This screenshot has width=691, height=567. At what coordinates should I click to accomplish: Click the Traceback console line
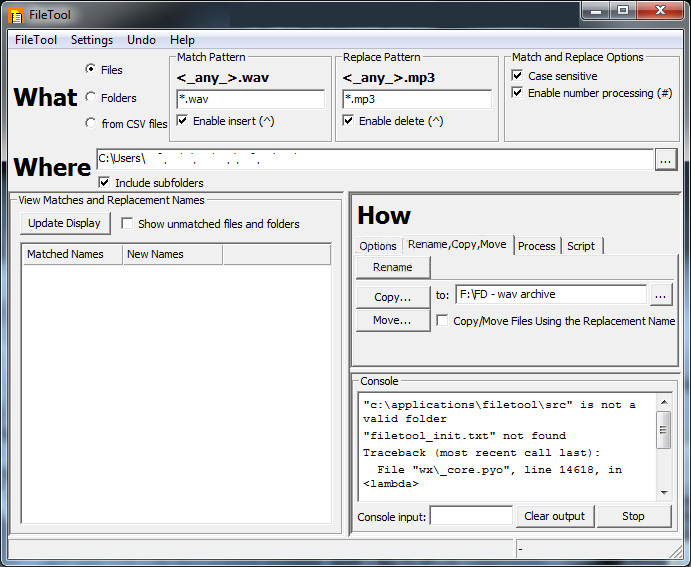(x=481, y=453)
